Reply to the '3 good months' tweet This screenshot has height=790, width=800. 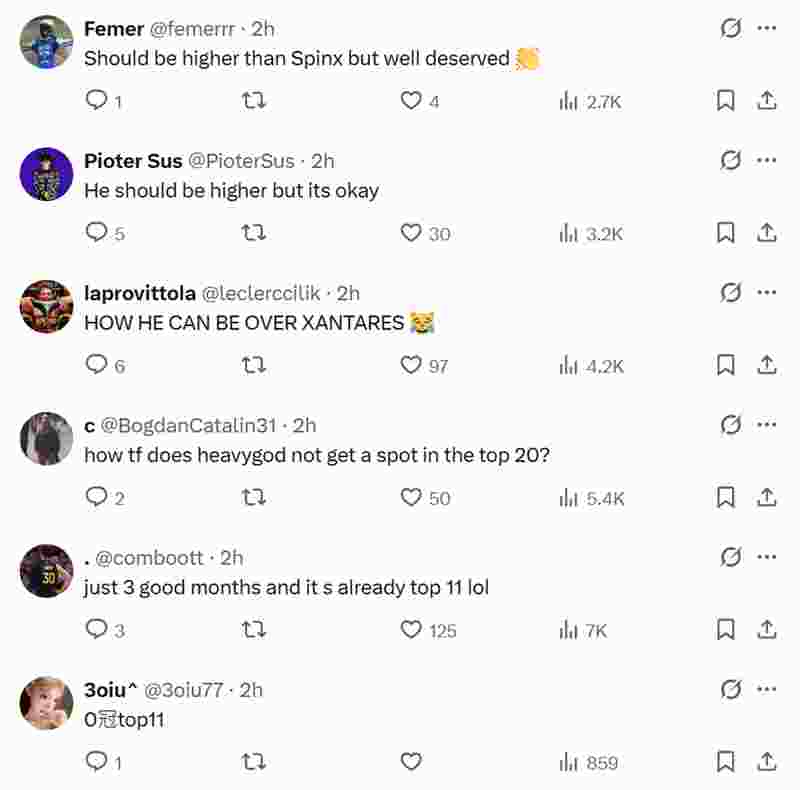(97, 629)
